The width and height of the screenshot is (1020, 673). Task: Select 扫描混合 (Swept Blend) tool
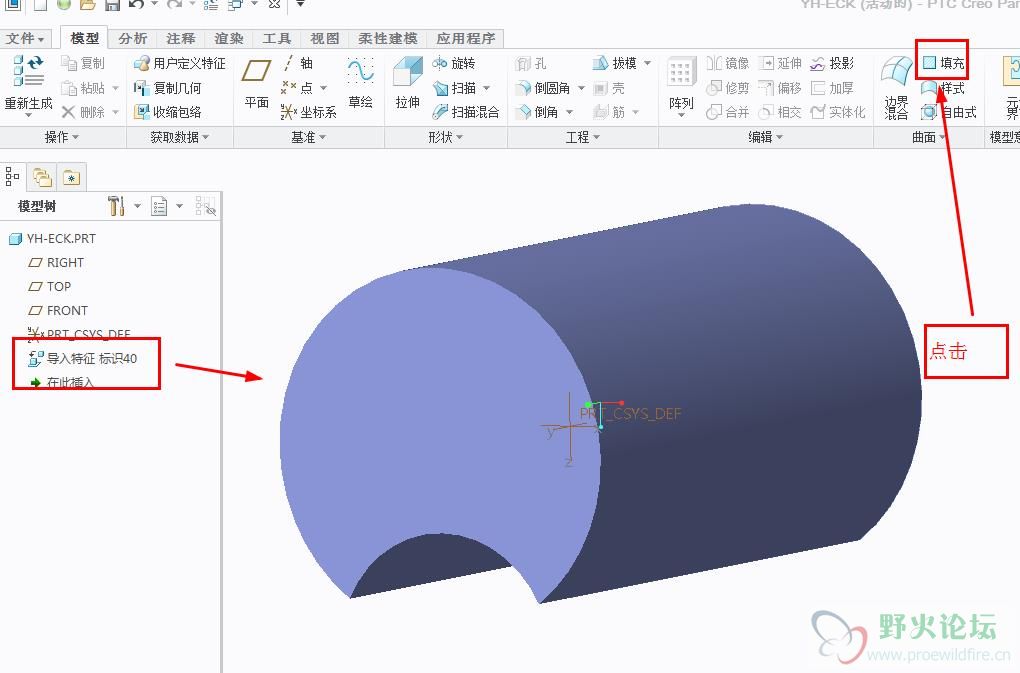(466, 112)
